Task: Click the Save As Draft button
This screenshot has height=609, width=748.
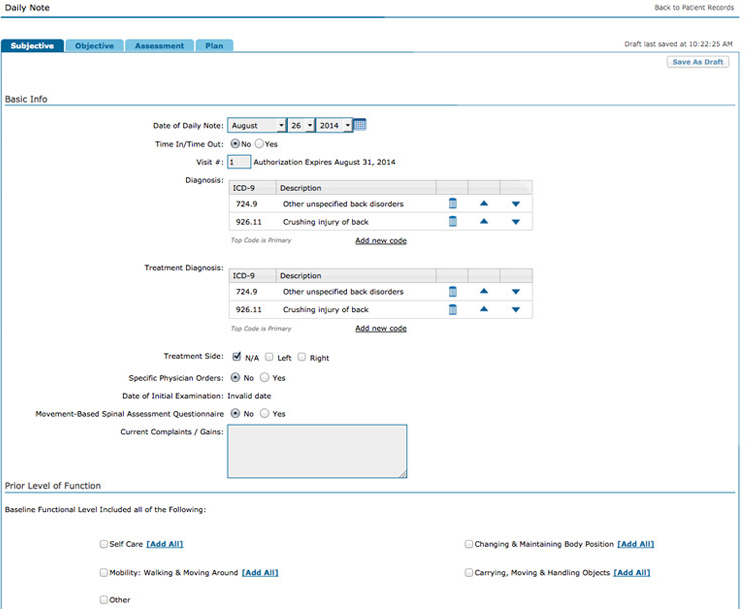Action: (x=697, y=62)
